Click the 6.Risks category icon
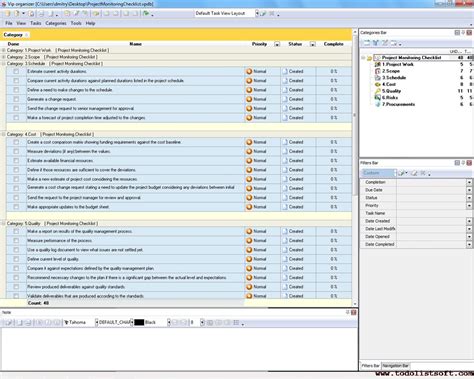474x379 pixels. click(377, 98)
